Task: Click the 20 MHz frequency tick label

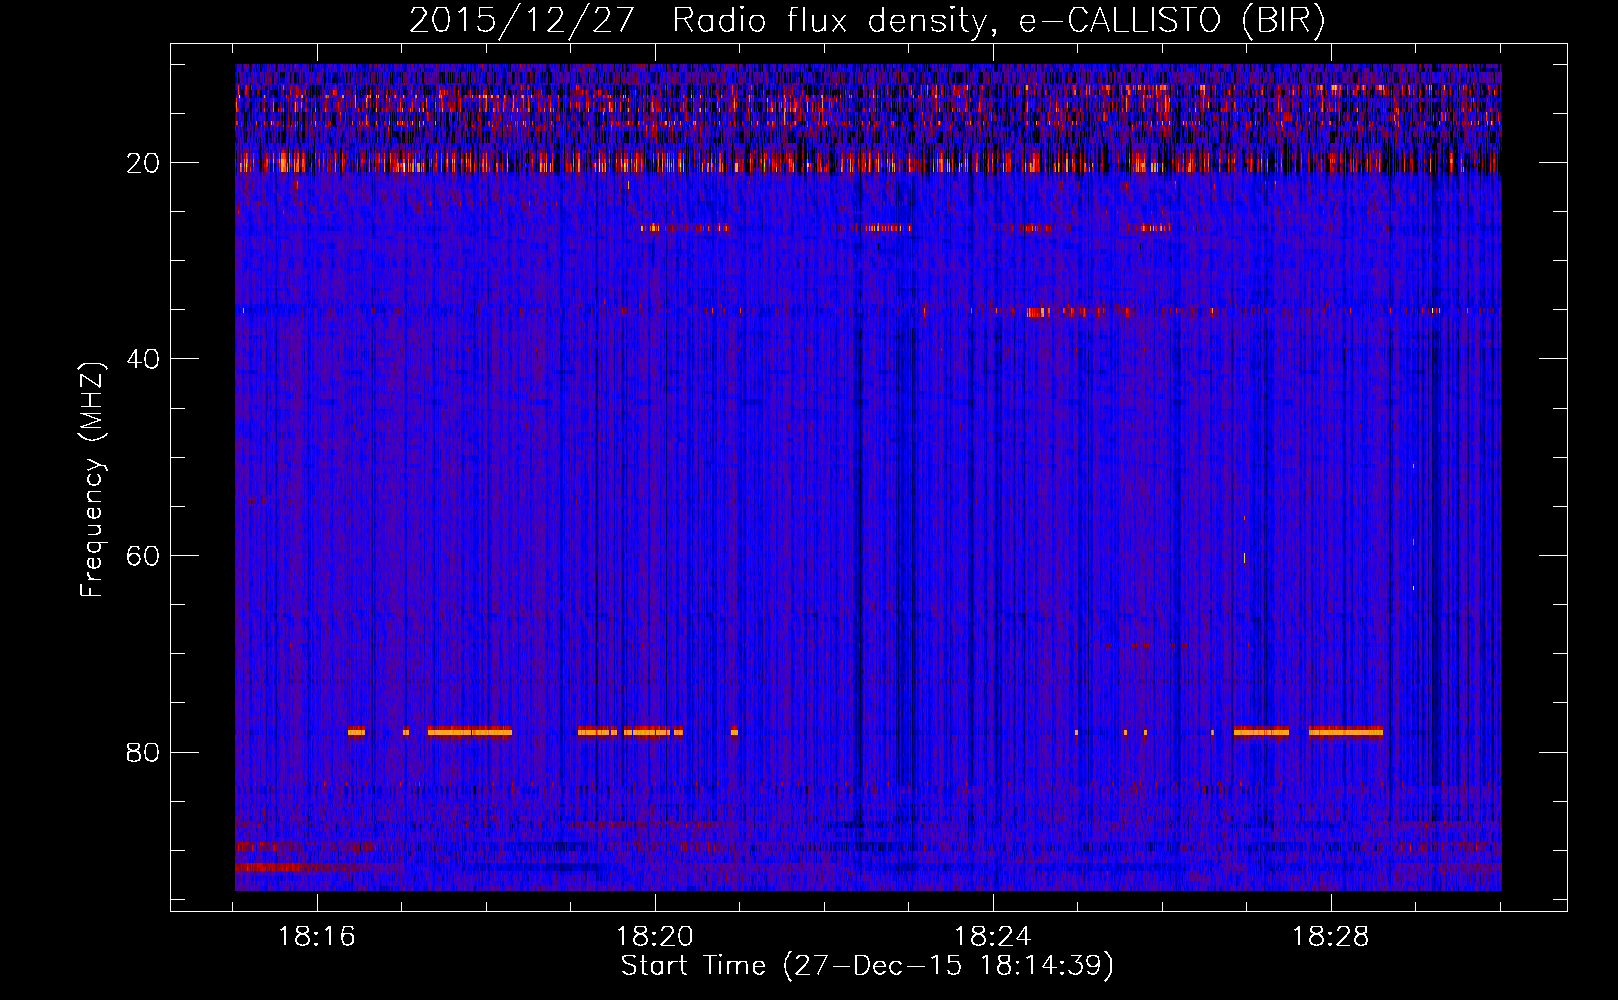Action: click(143, 163)
